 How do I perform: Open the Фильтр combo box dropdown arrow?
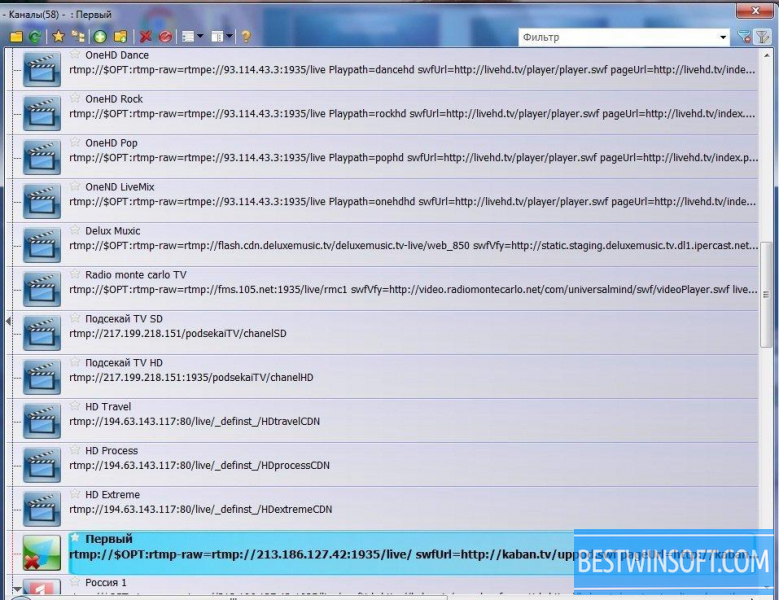click(x=723, y=37)
